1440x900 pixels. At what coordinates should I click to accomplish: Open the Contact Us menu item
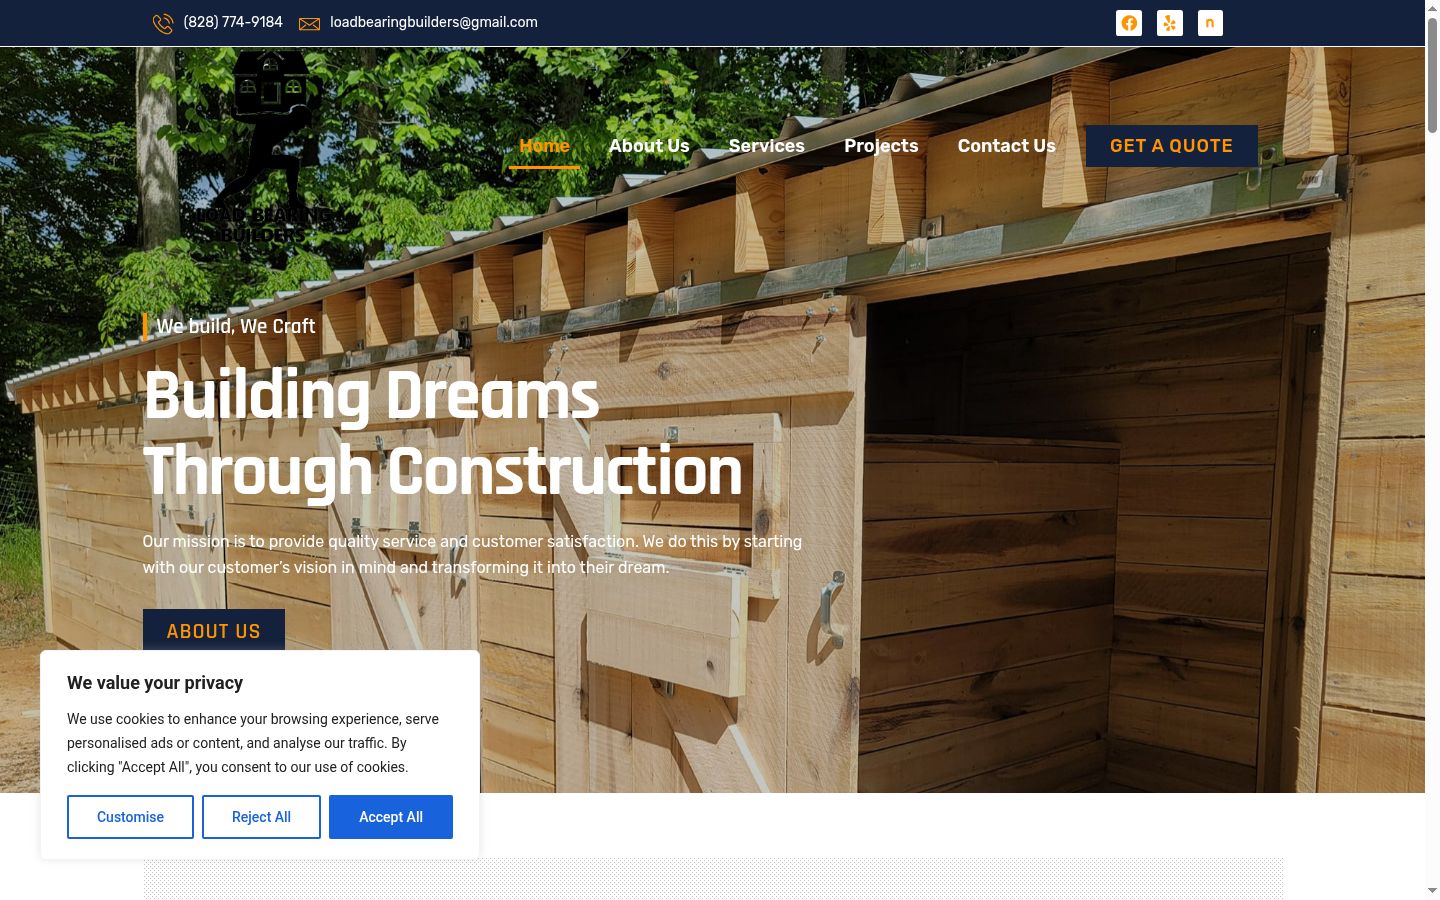(x=1007, y=146)
